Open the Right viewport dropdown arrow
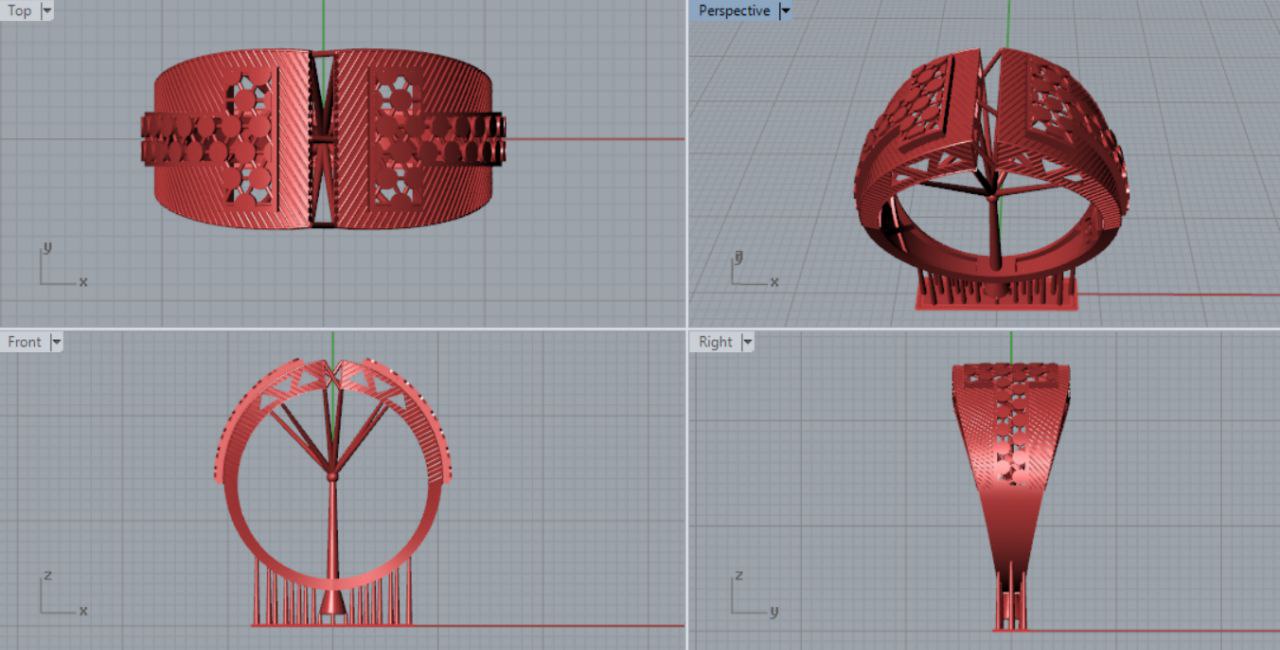1280x650 pixels. (x=747, y=342)
